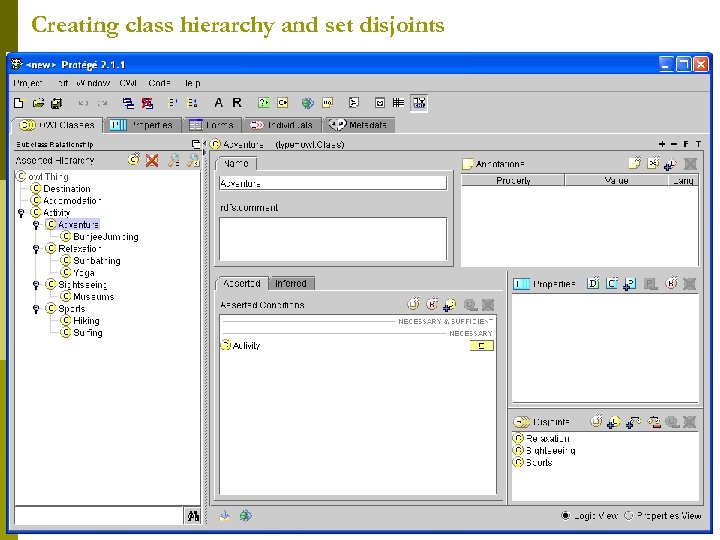Select the Properties View radio button
Screen dimensions: 720x540
click(x=628, y=516)
